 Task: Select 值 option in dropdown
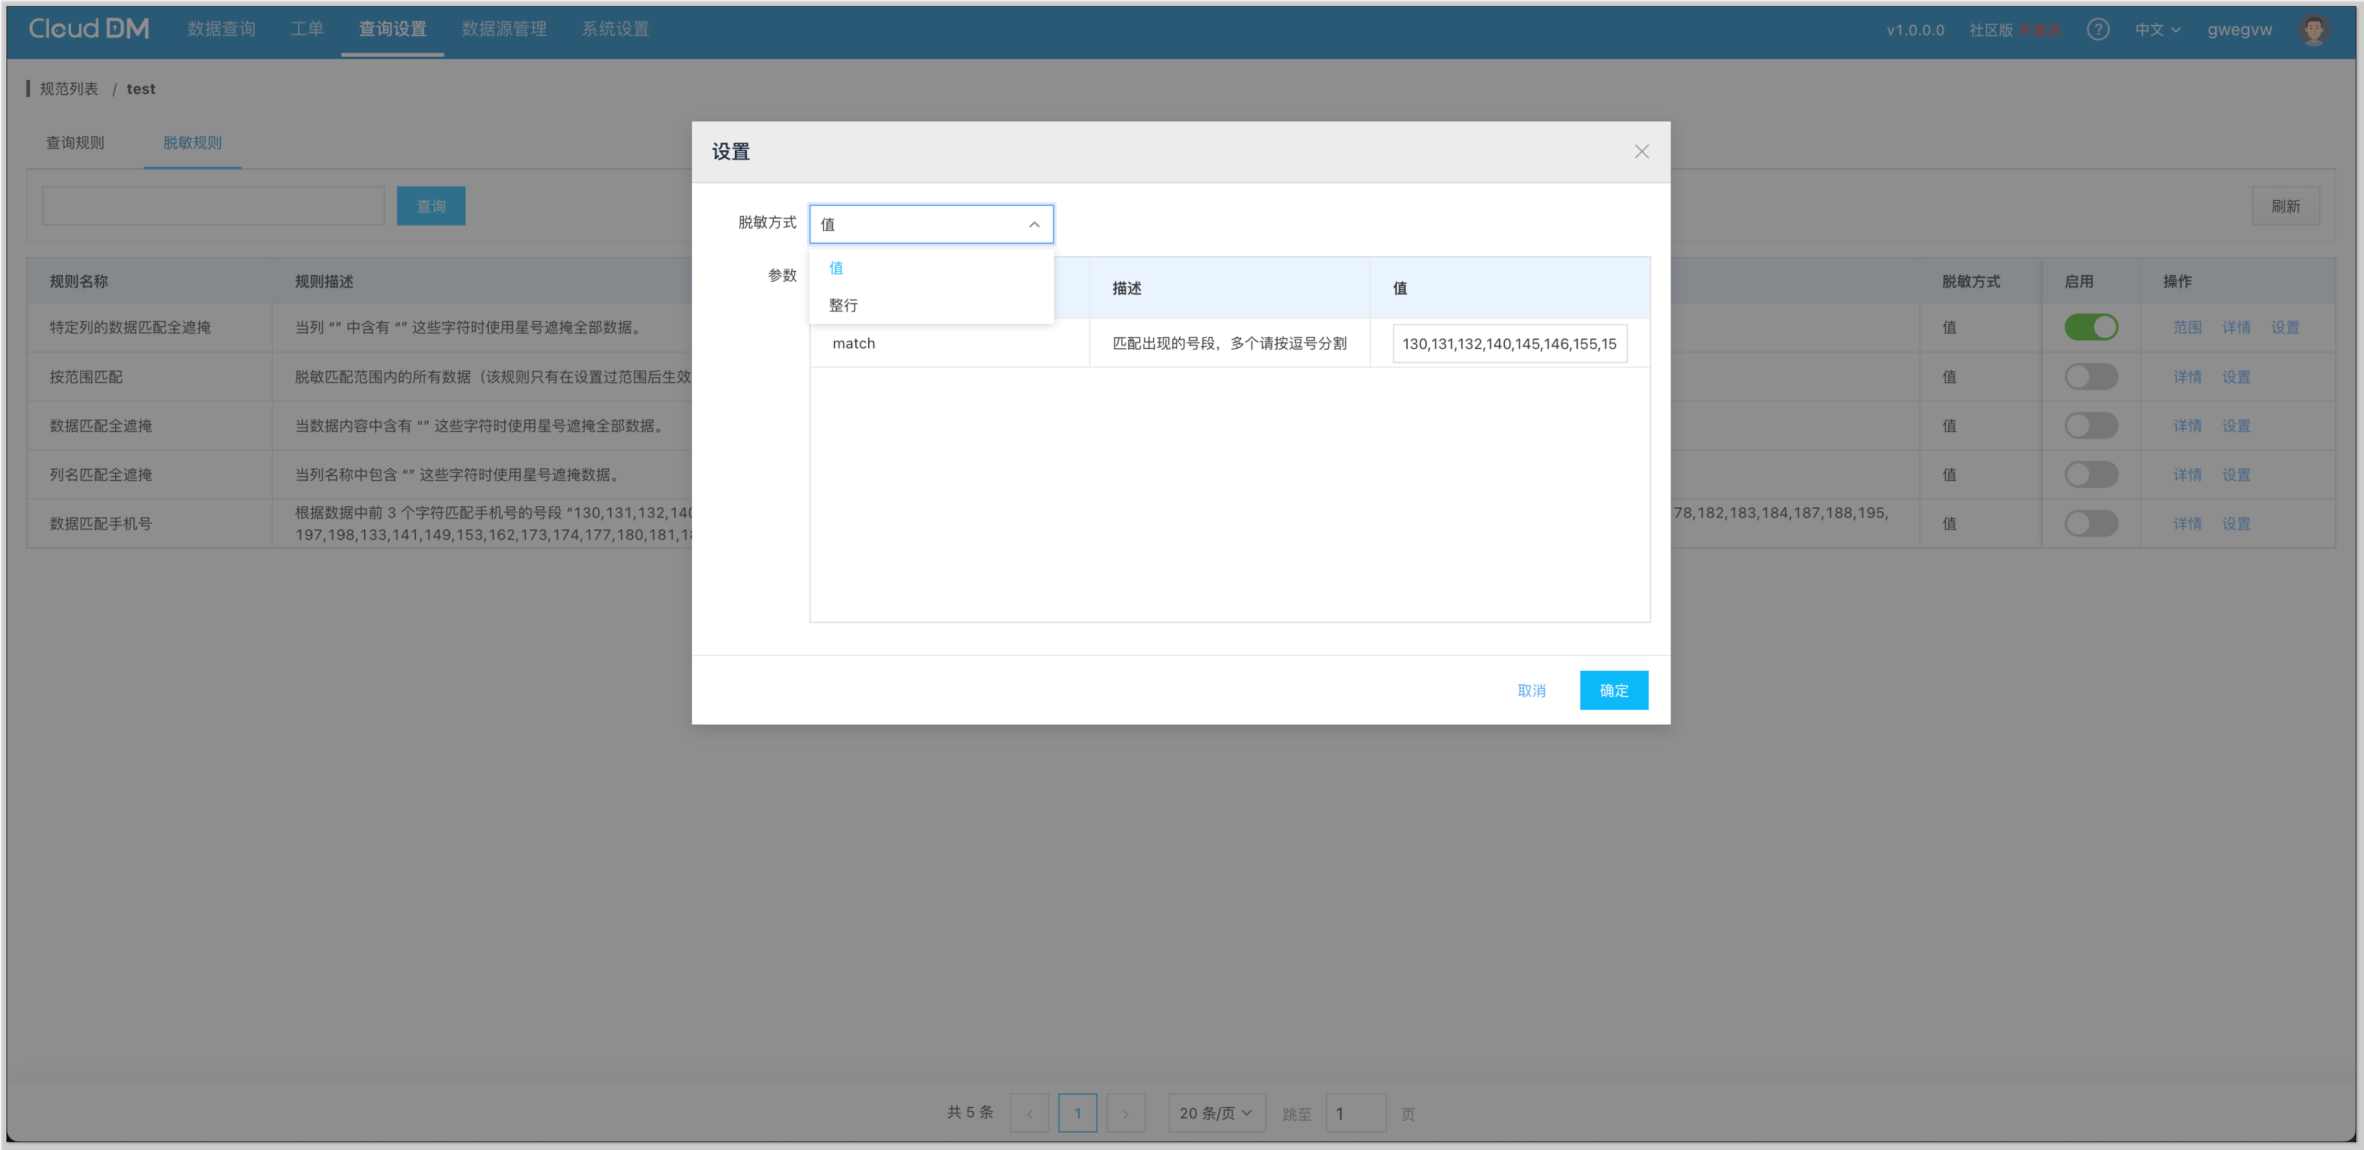click(836, 268)
